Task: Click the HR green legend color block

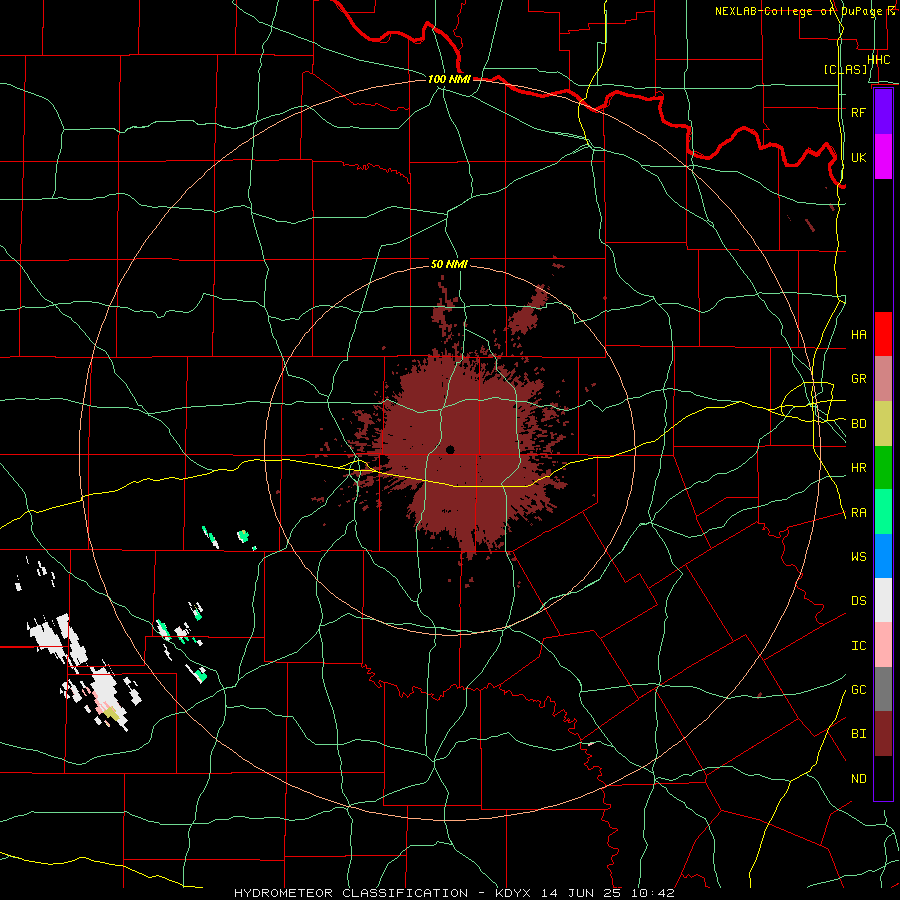Action: pyautogui.click(x=883, y=468)
